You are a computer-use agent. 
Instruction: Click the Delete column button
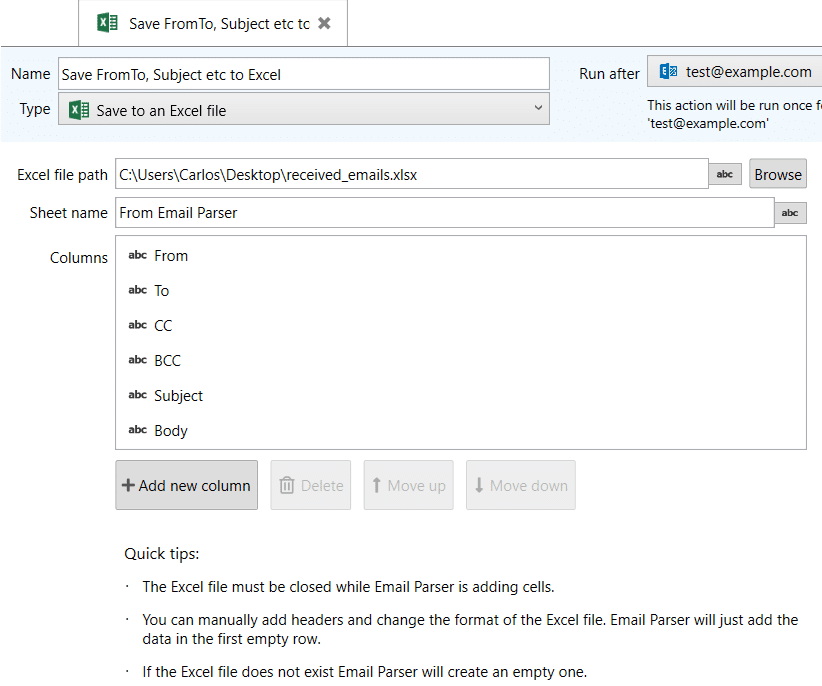(x=310, y=485)
